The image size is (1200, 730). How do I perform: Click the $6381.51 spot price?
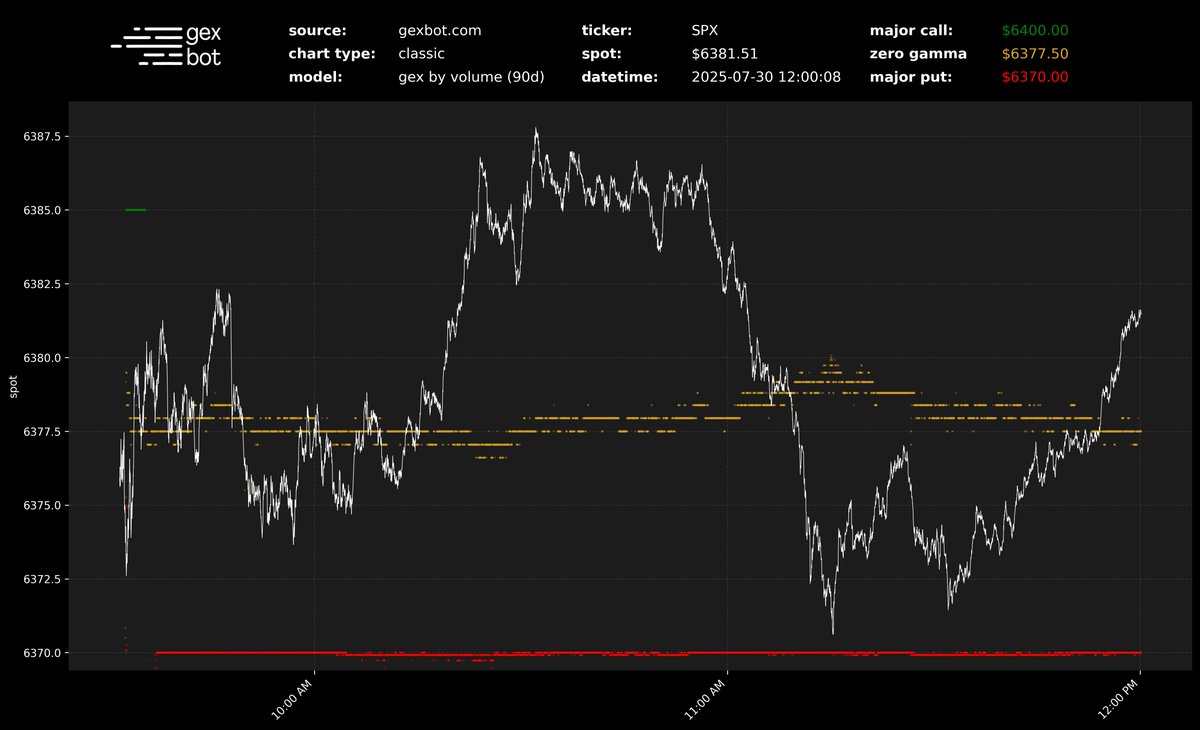pos(725,54)
